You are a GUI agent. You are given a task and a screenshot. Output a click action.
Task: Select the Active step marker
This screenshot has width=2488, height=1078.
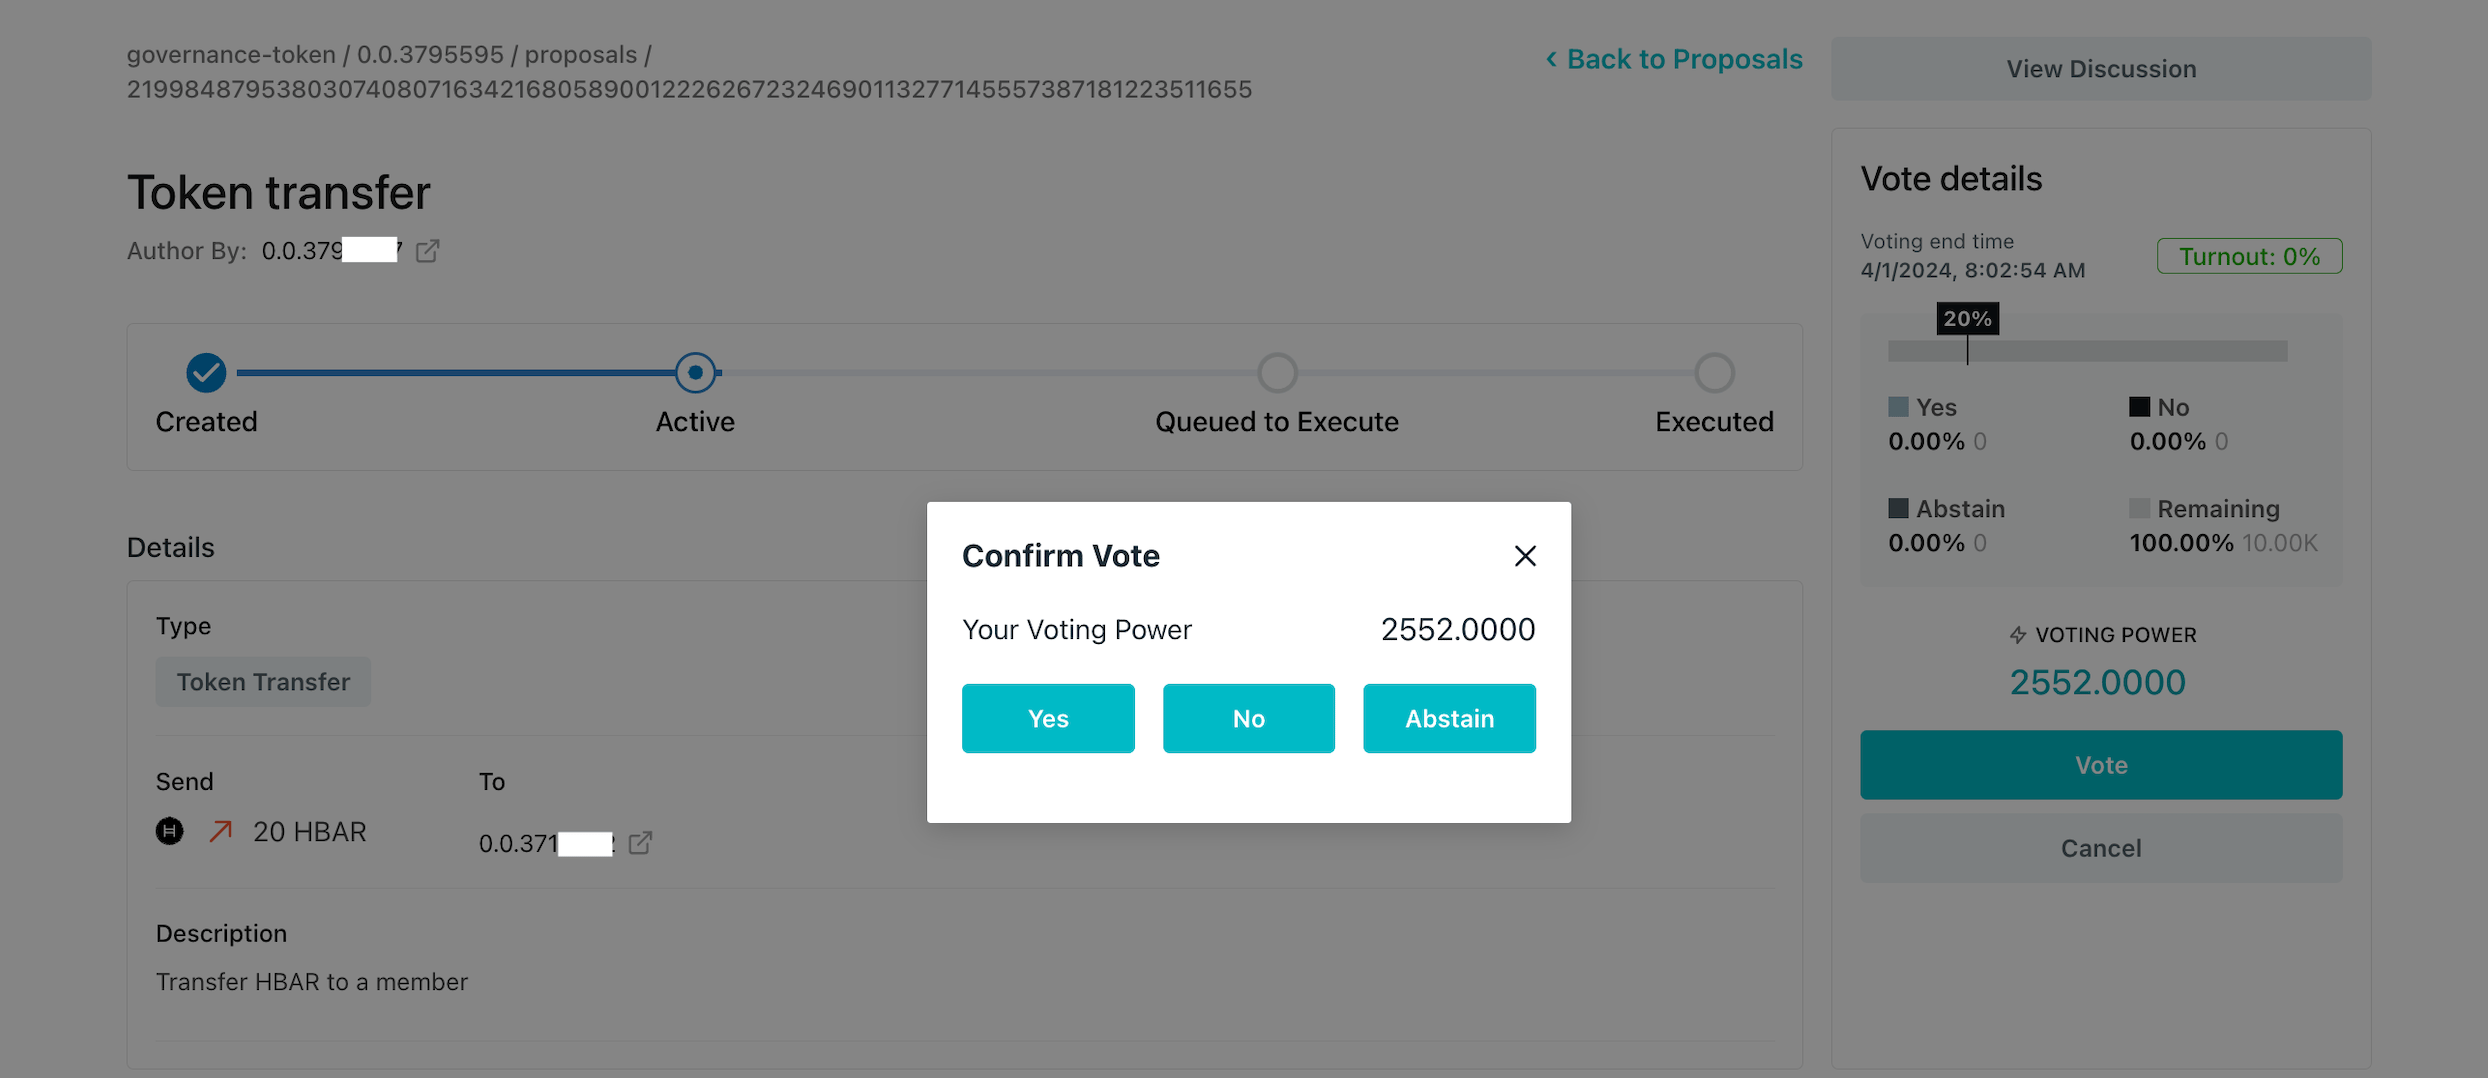tap(695, 373)
